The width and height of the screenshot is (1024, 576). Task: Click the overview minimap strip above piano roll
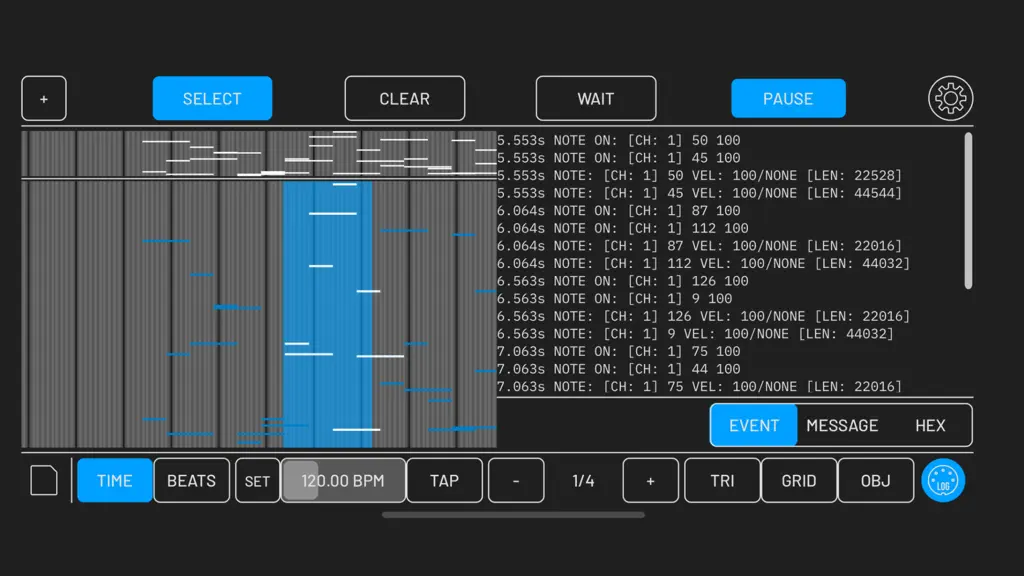259,154
